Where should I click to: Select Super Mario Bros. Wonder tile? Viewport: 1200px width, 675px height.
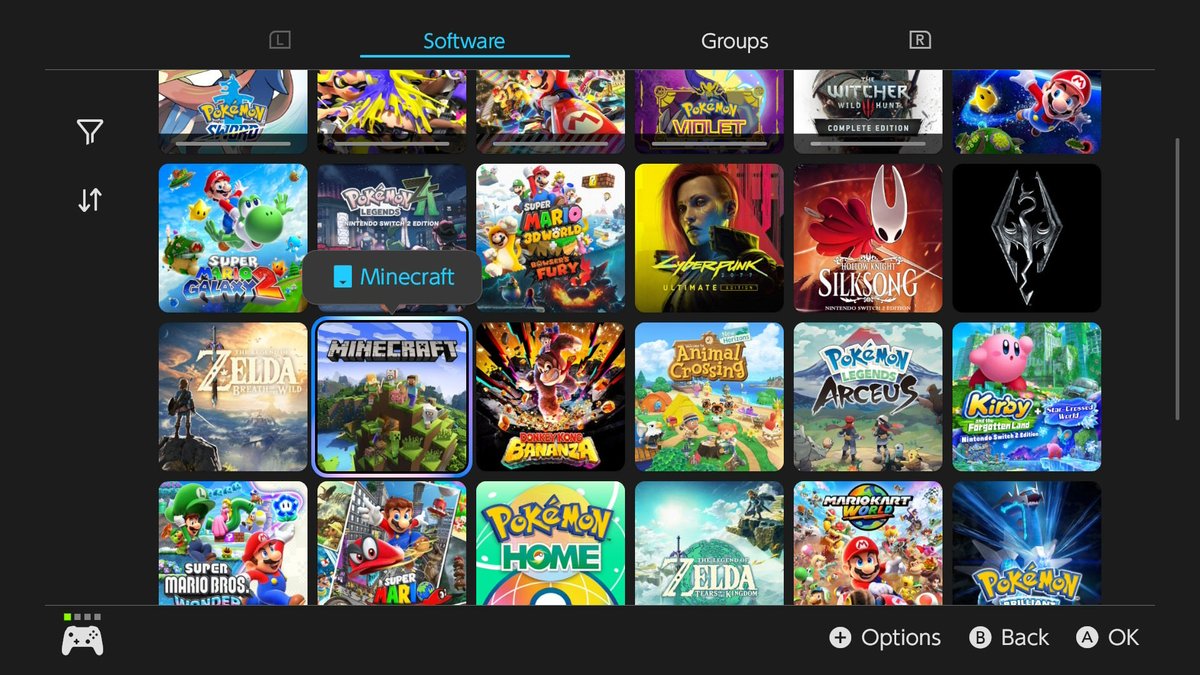tap(233, 543)
